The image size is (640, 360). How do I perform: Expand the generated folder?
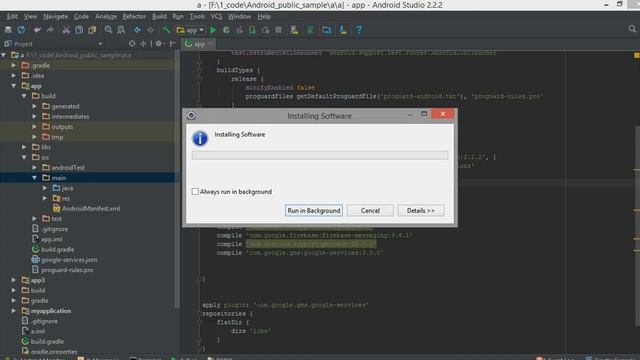pos(34,106)
